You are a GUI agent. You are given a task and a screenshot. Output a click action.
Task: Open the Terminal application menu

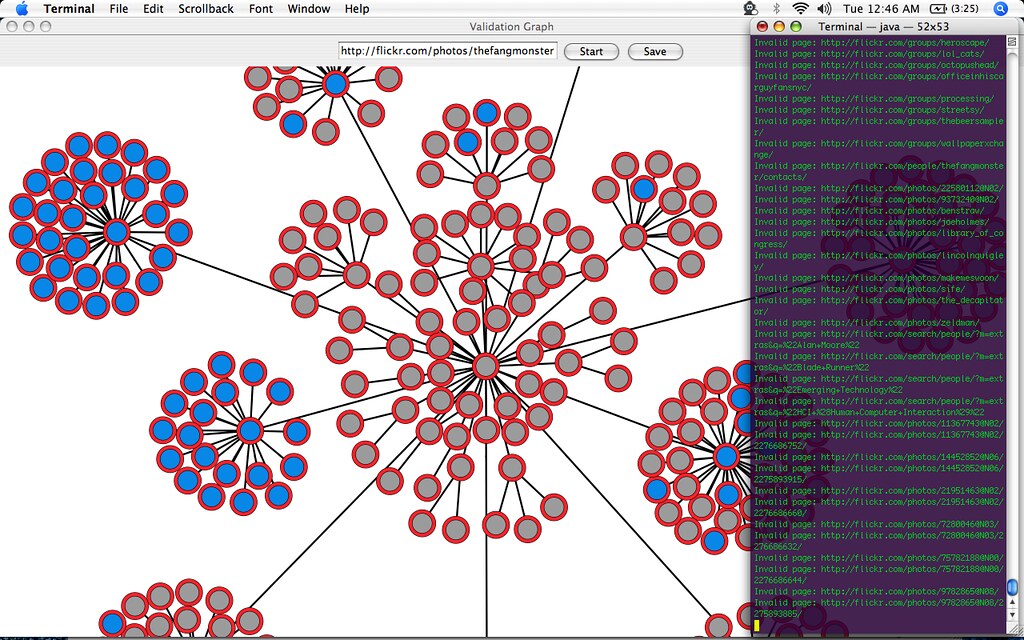pyautogui.click(x=69, y=8)
